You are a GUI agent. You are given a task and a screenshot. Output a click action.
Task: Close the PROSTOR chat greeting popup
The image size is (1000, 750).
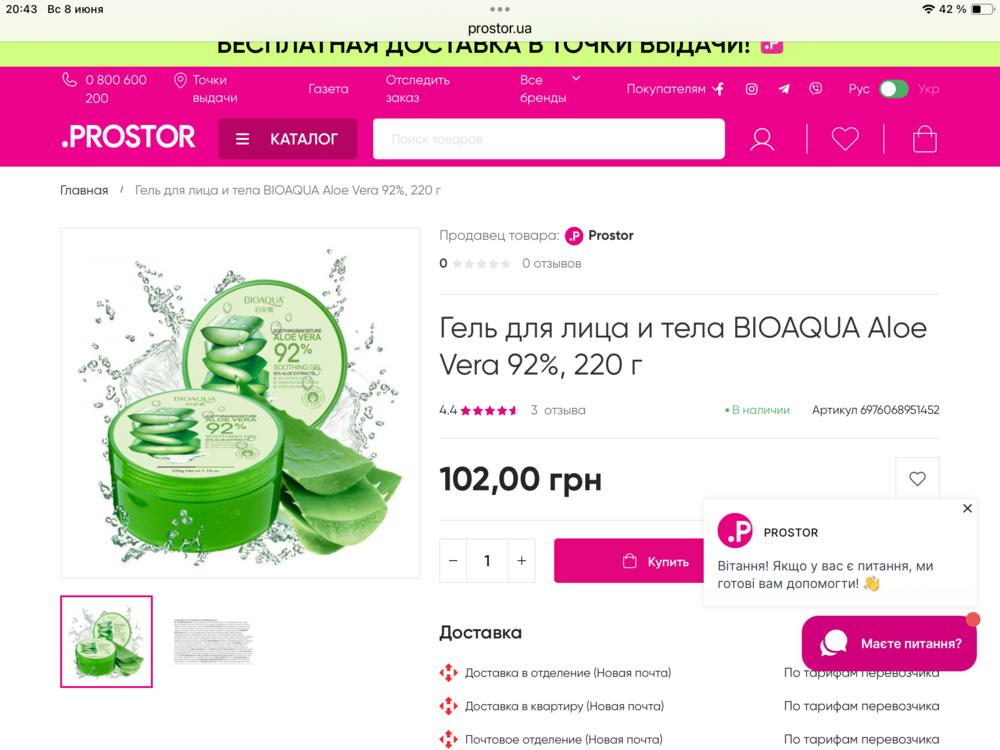967,508
